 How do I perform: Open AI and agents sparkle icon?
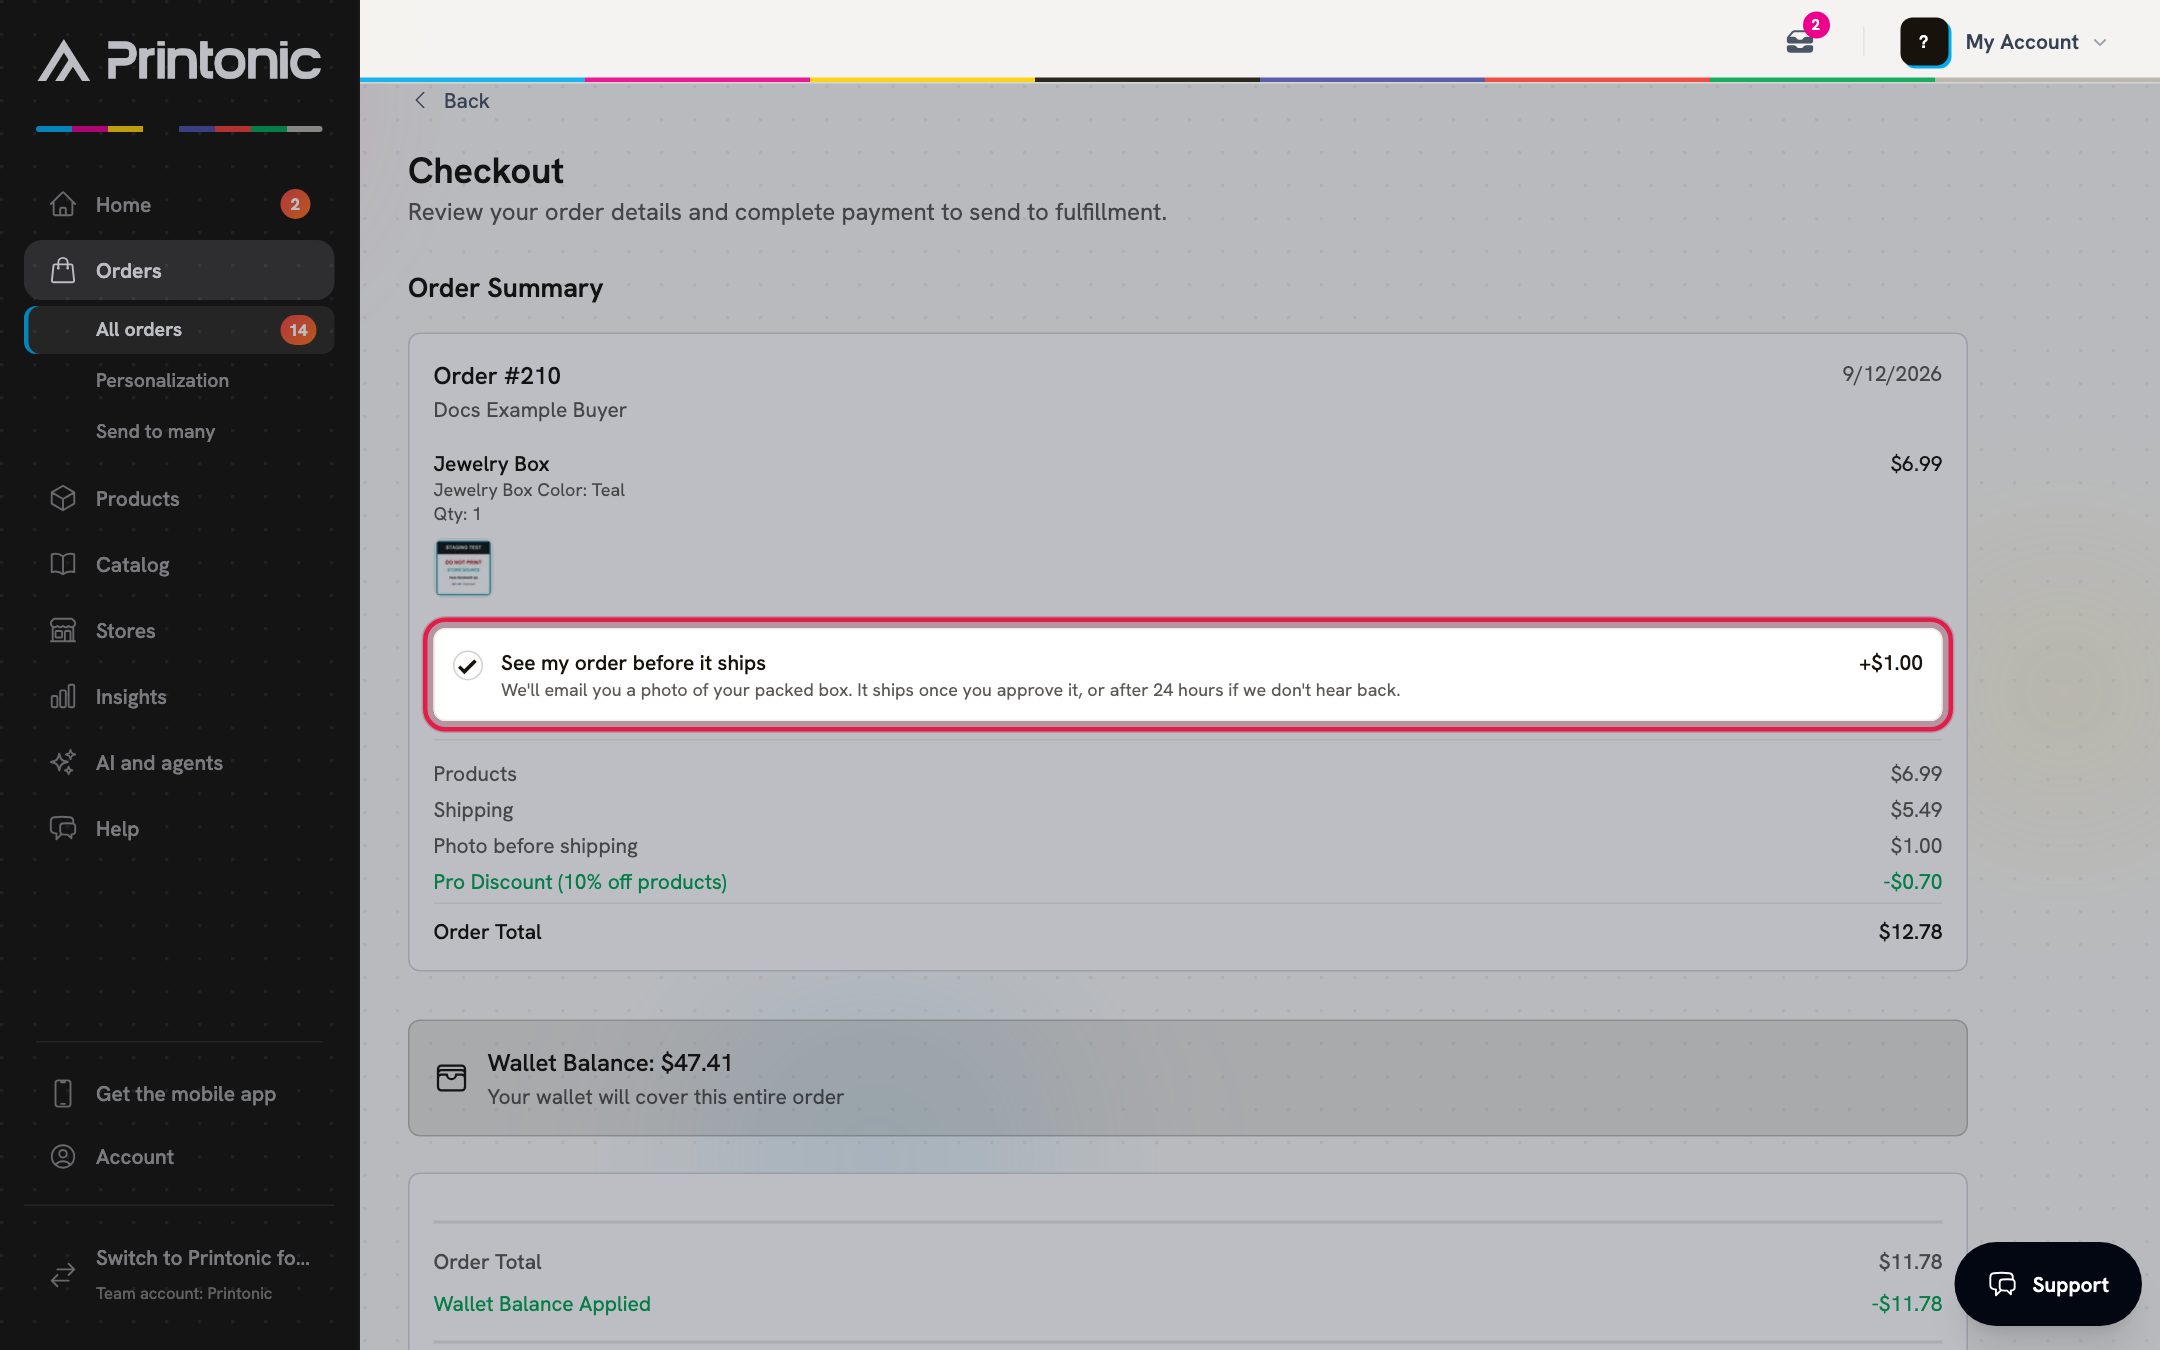63,762
